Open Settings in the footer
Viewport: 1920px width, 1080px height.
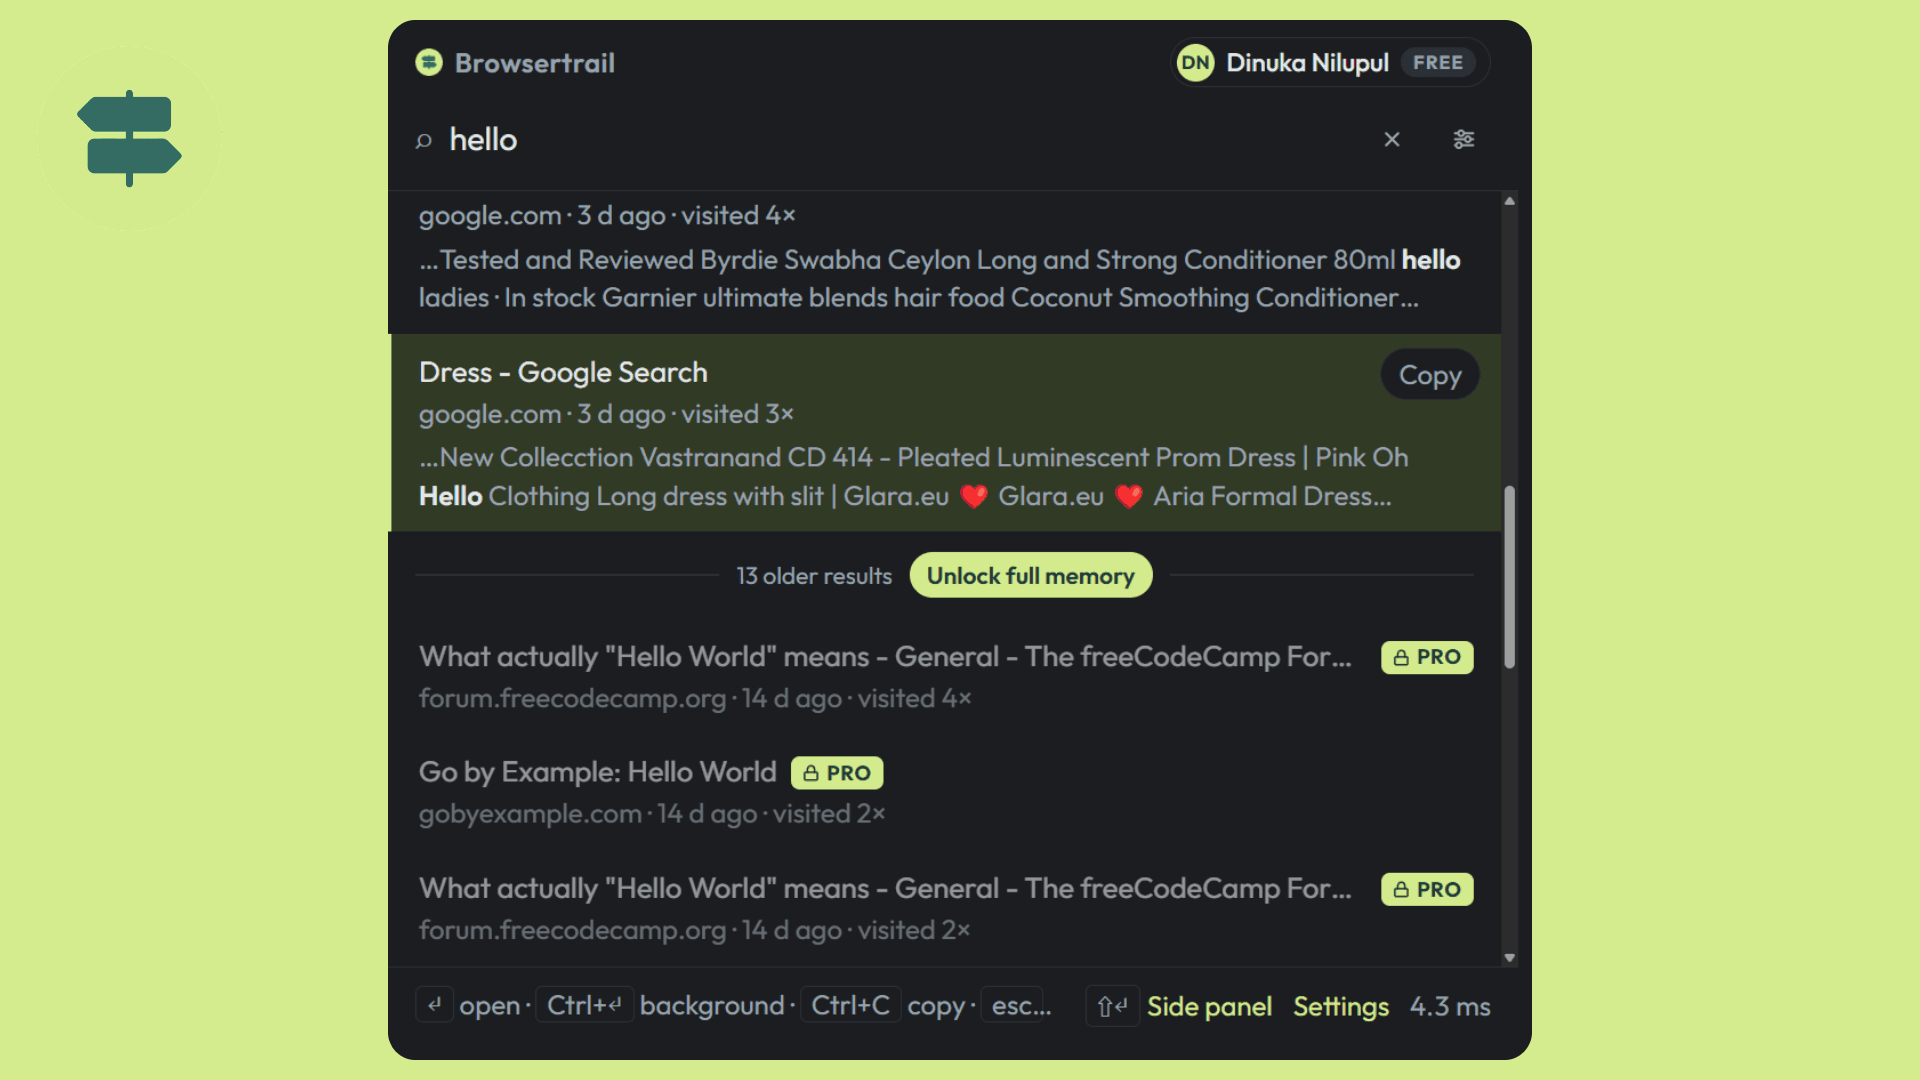point(1341,1006)
